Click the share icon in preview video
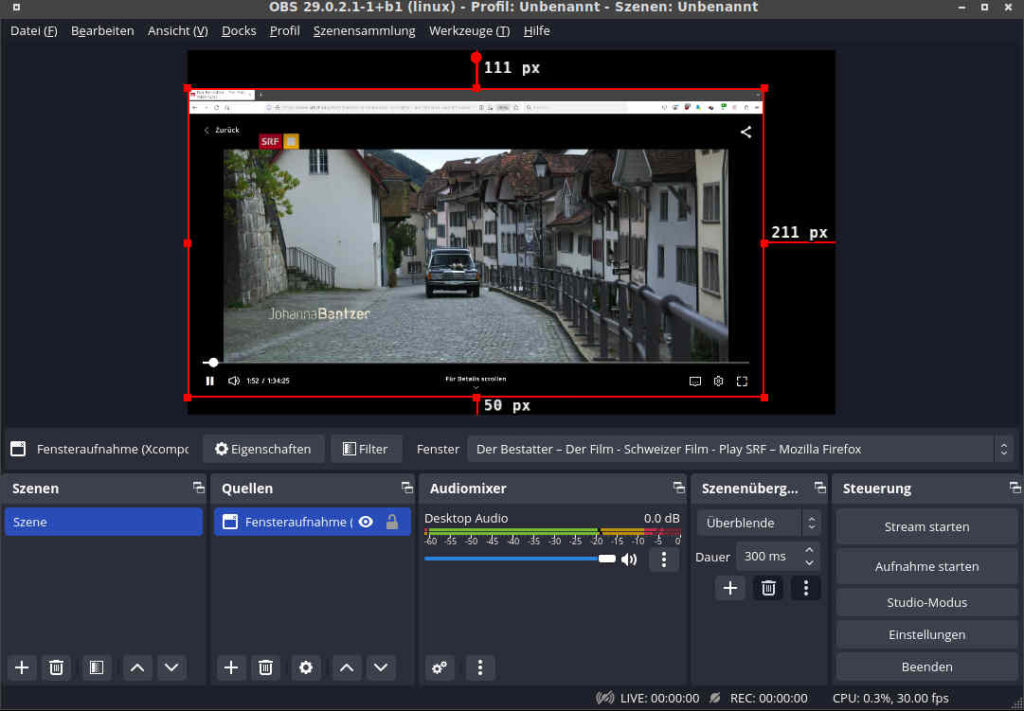The image size is (1024, 711). click(745, 132)
